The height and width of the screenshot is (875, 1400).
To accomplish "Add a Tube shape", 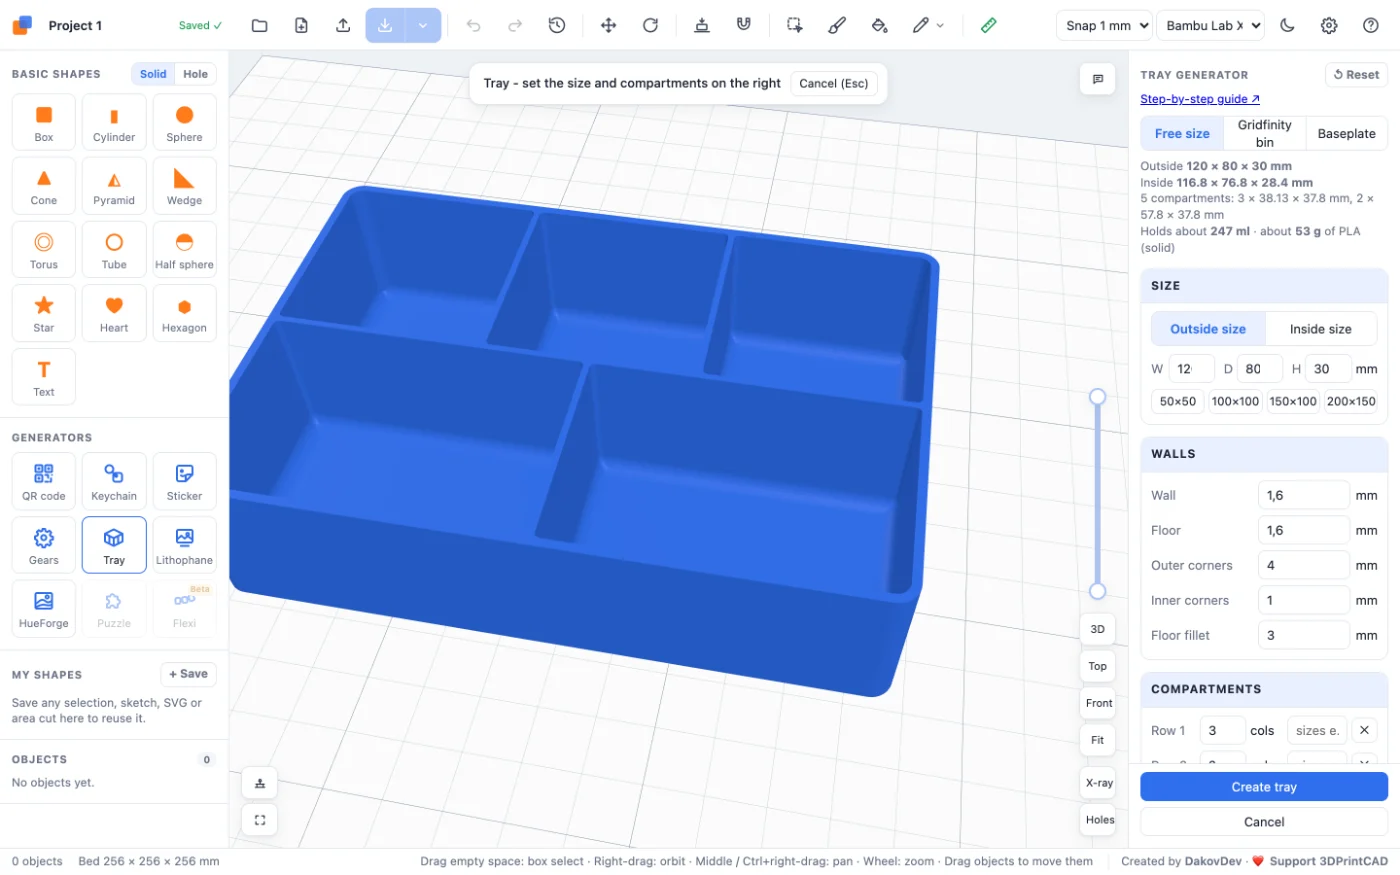I will (114, 250).
